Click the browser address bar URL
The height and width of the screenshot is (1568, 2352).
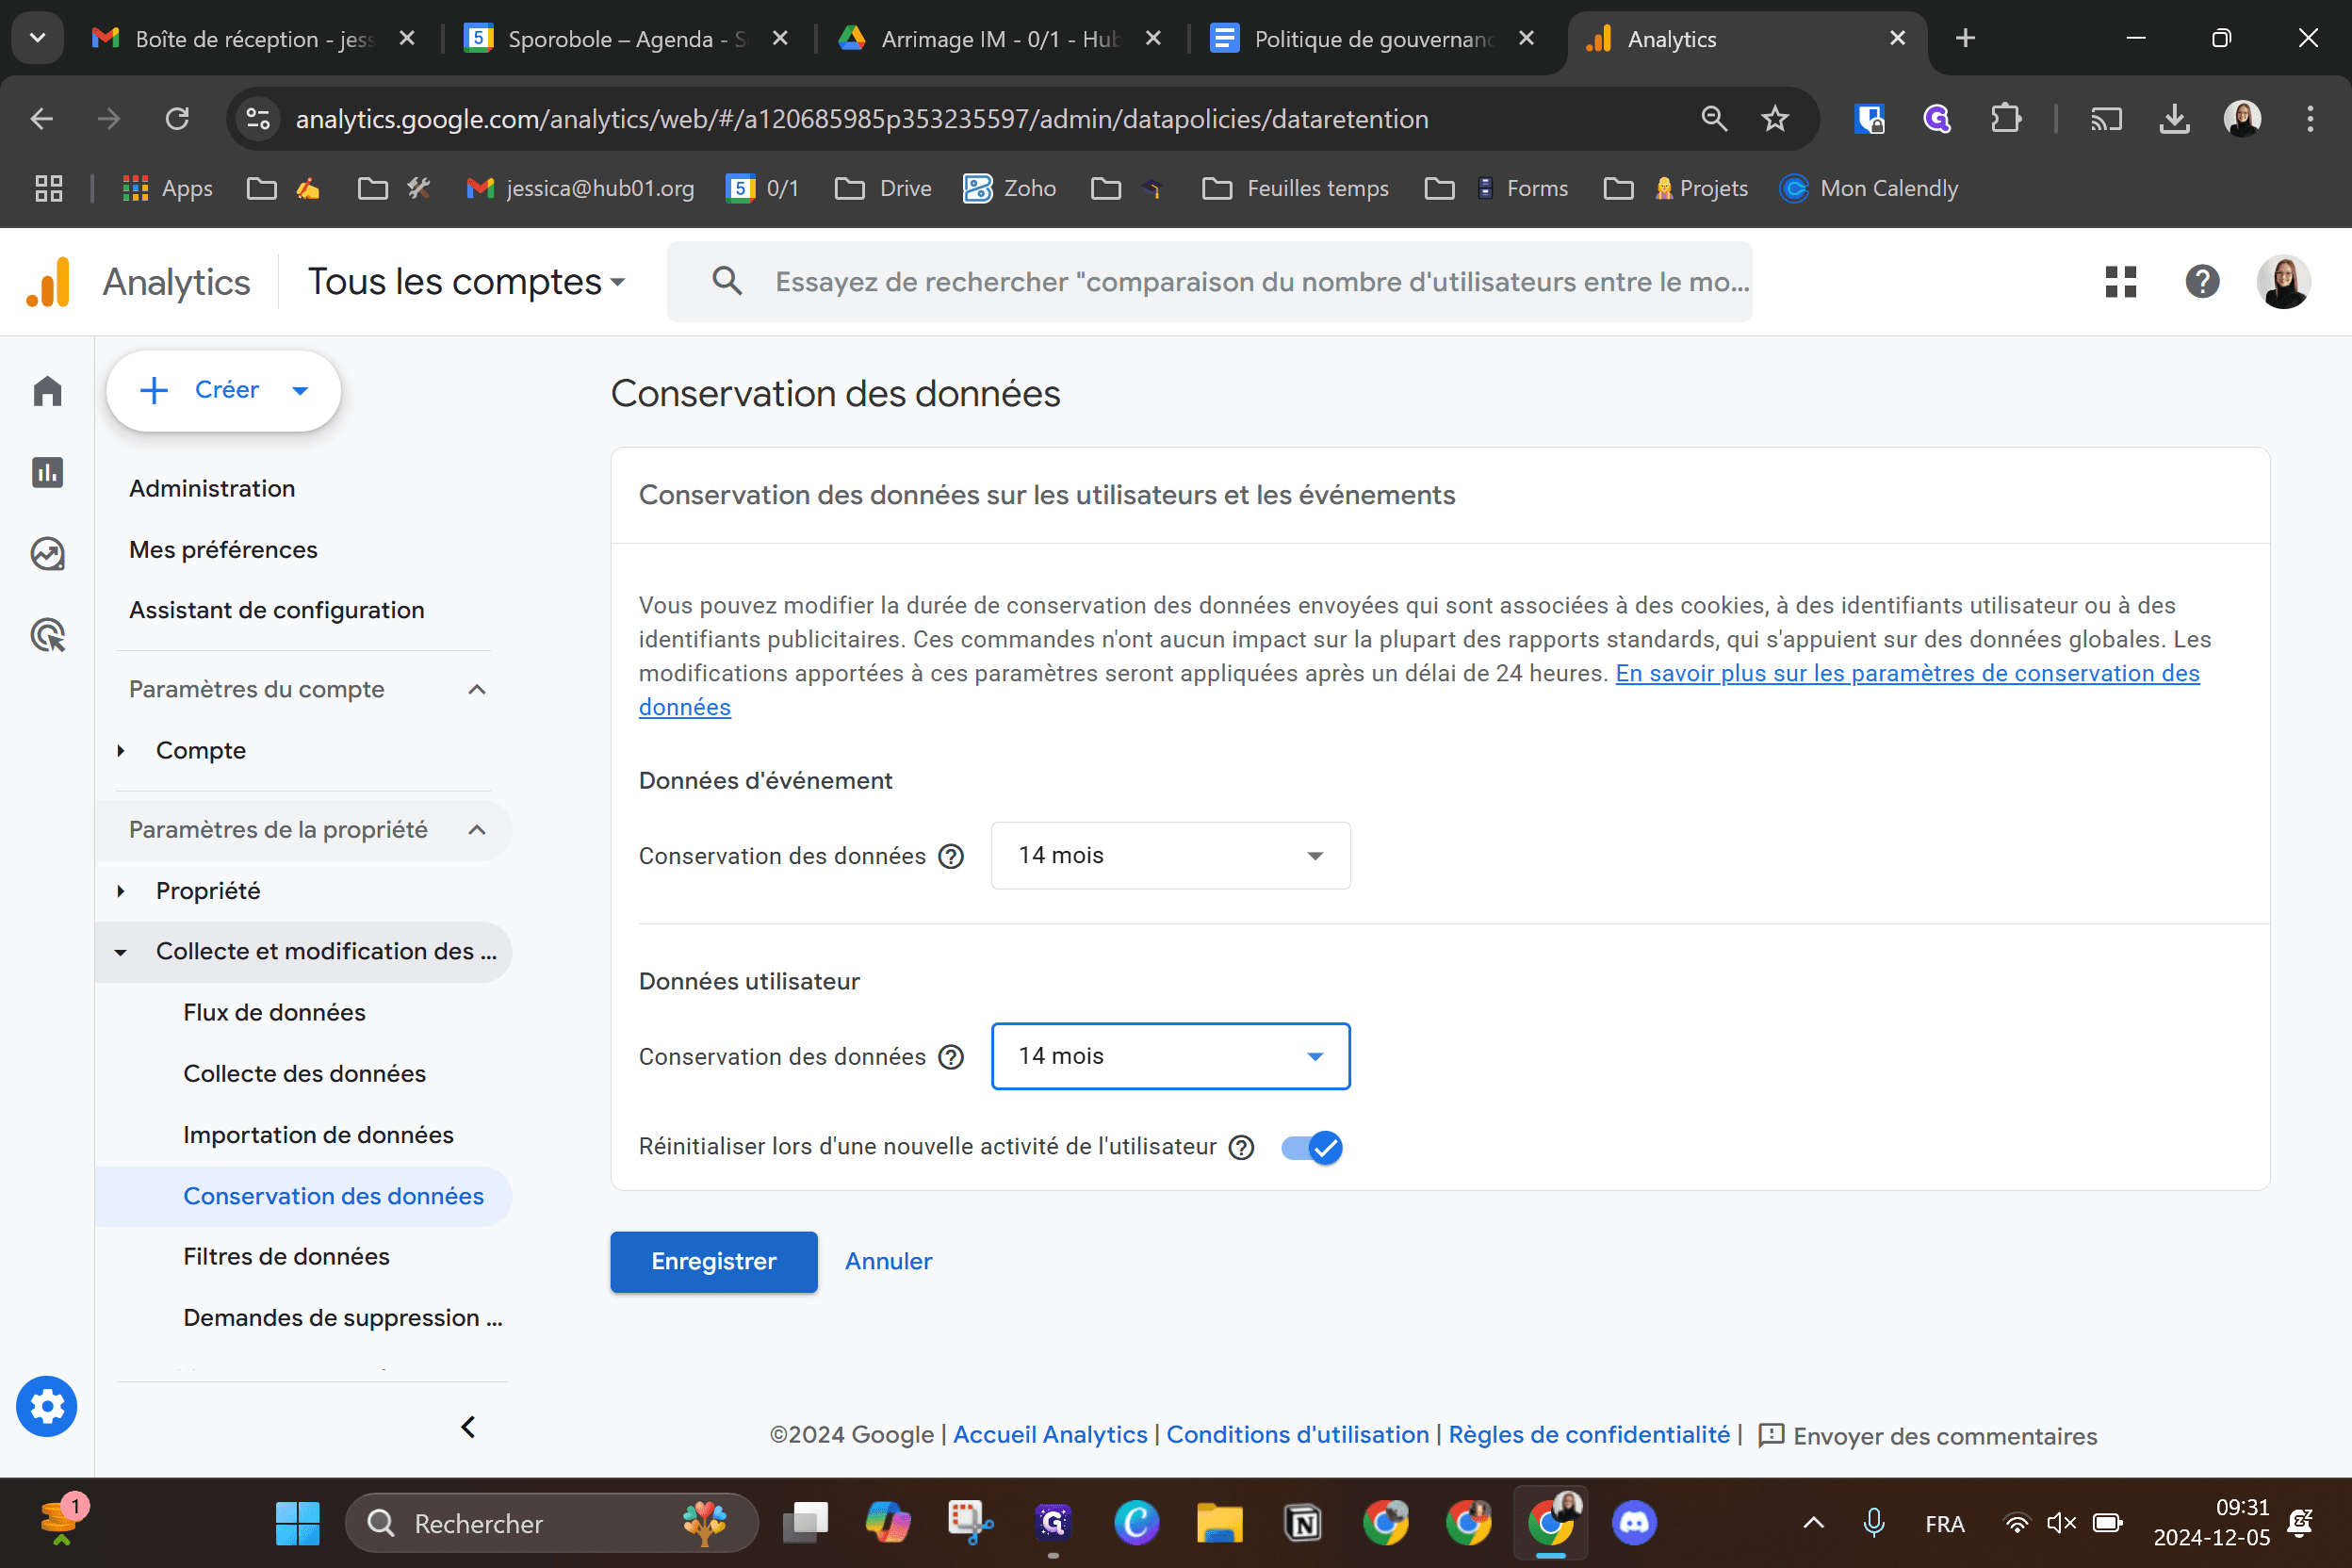(x=862, y=119)
